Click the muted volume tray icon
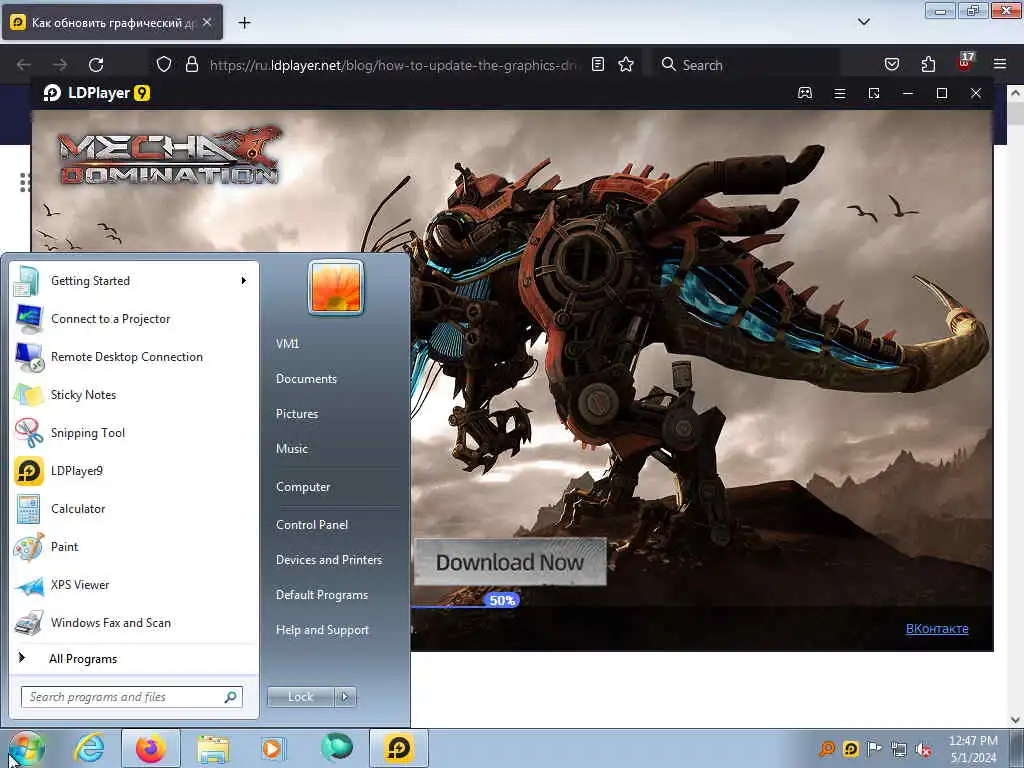The height and width of the screenshot is (768, 1024). (x=923, y=749)
